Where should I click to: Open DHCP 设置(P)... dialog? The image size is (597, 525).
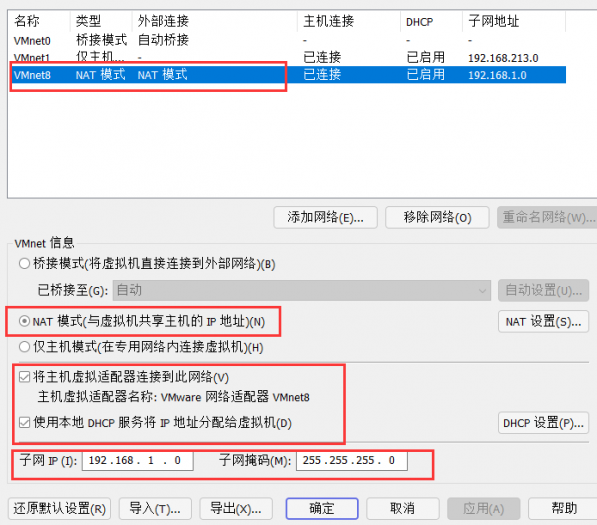pos(543,423)
